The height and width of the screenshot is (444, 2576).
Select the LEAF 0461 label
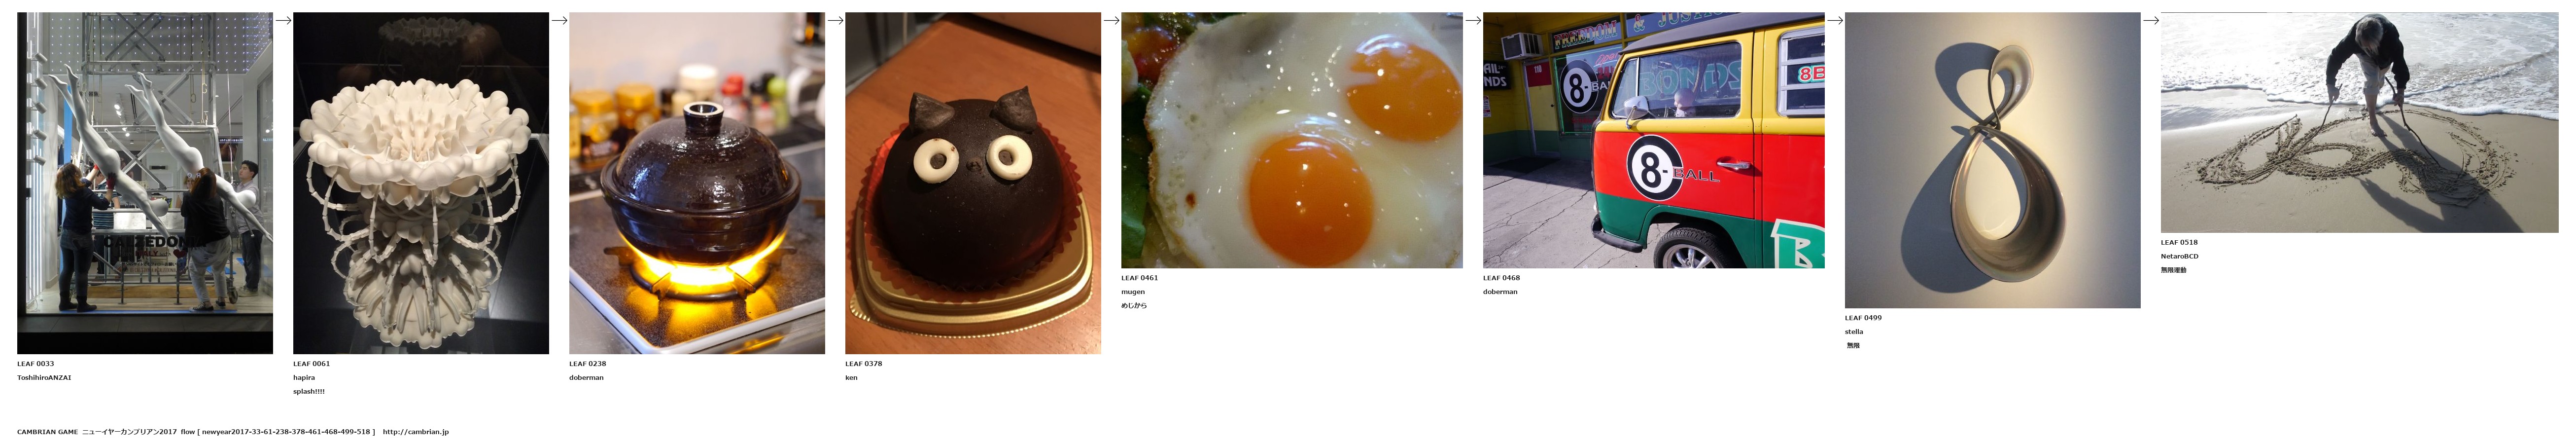point(1140,278)
